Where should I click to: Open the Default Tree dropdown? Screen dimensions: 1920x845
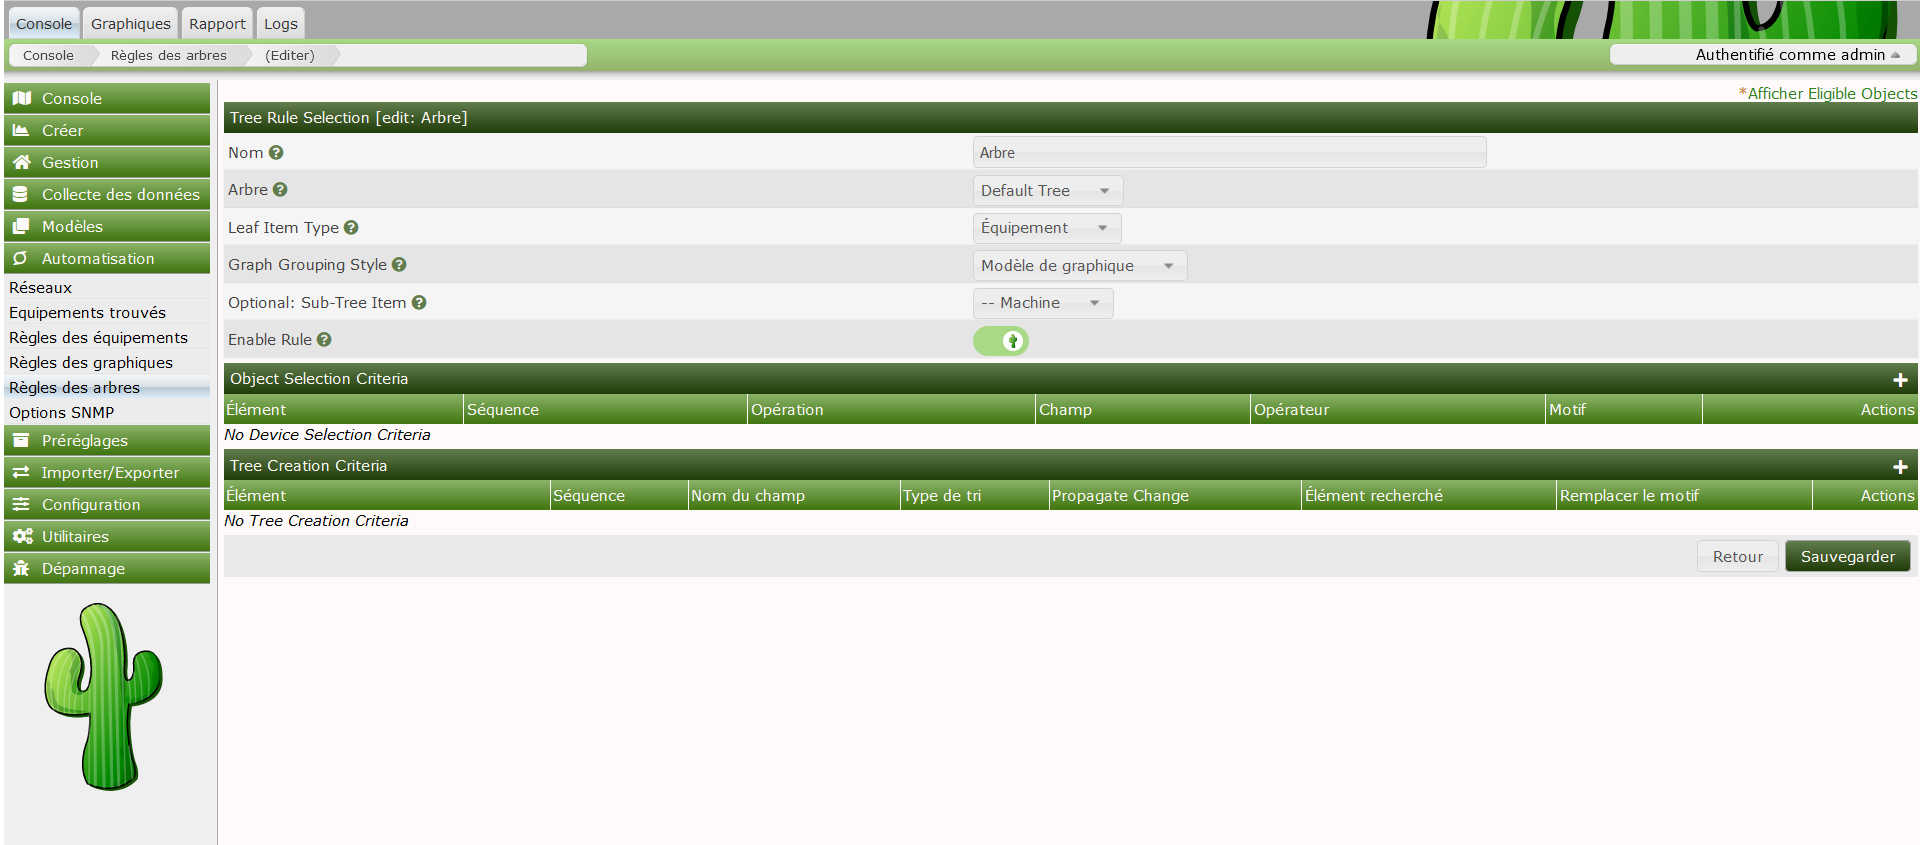point(1046,191)
